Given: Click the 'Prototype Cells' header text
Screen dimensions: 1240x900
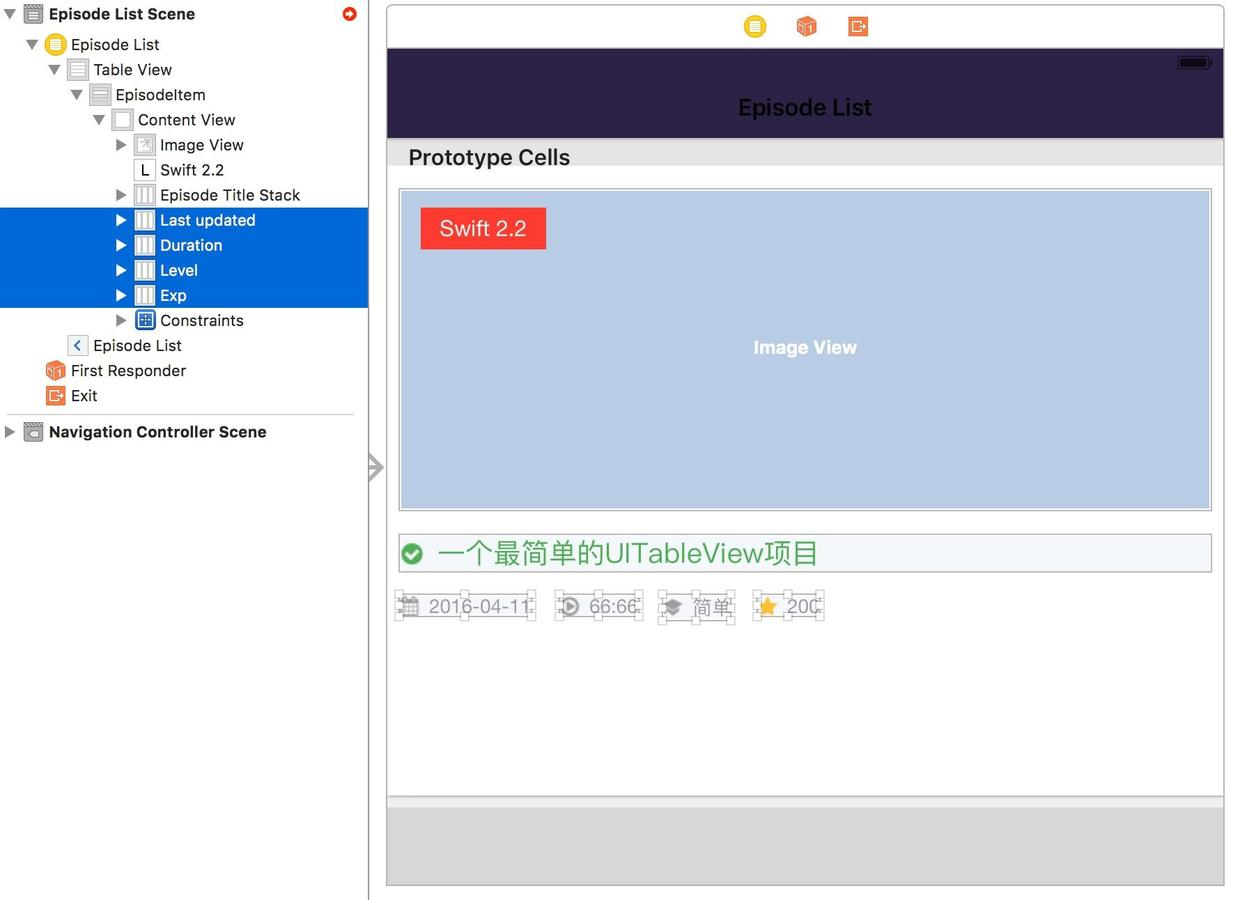Looking at the screenshot, I should (489, 157).
